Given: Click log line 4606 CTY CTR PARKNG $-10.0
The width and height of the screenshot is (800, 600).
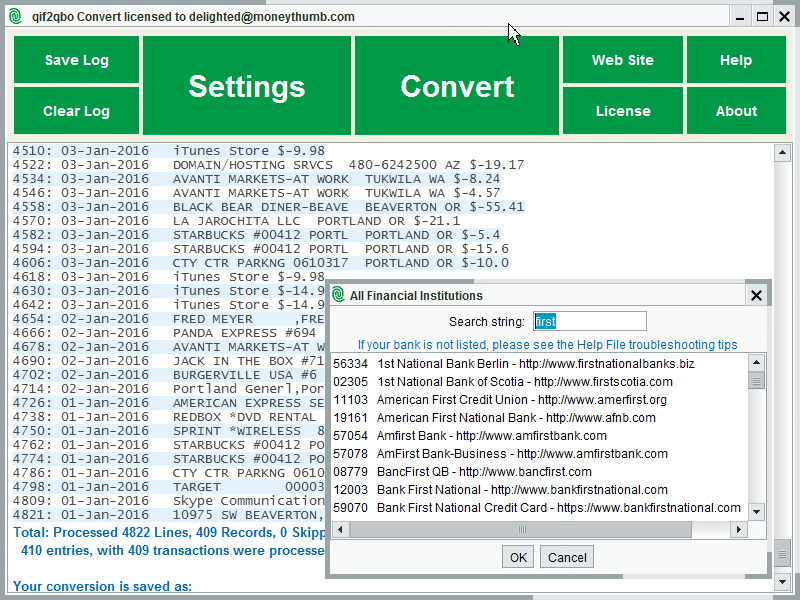Looking at the screenshot, I should tap(261, 263).
